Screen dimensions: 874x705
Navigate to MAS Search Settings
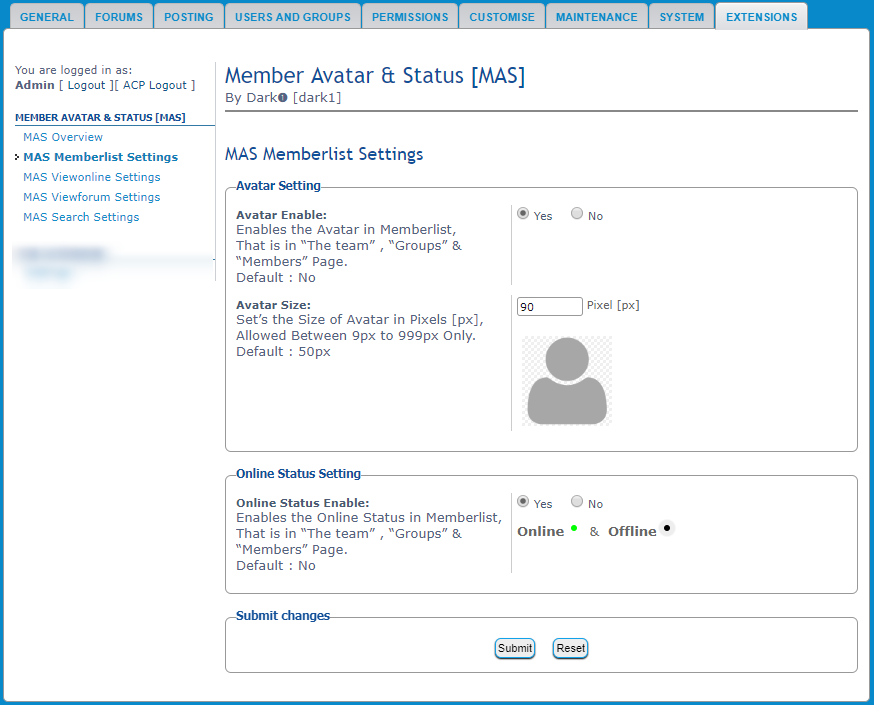tap(81, 217)
